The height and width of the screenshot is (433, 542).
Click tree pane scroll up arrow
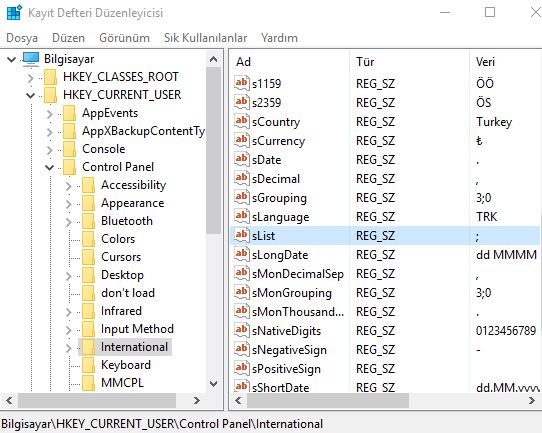pos(214,59)
